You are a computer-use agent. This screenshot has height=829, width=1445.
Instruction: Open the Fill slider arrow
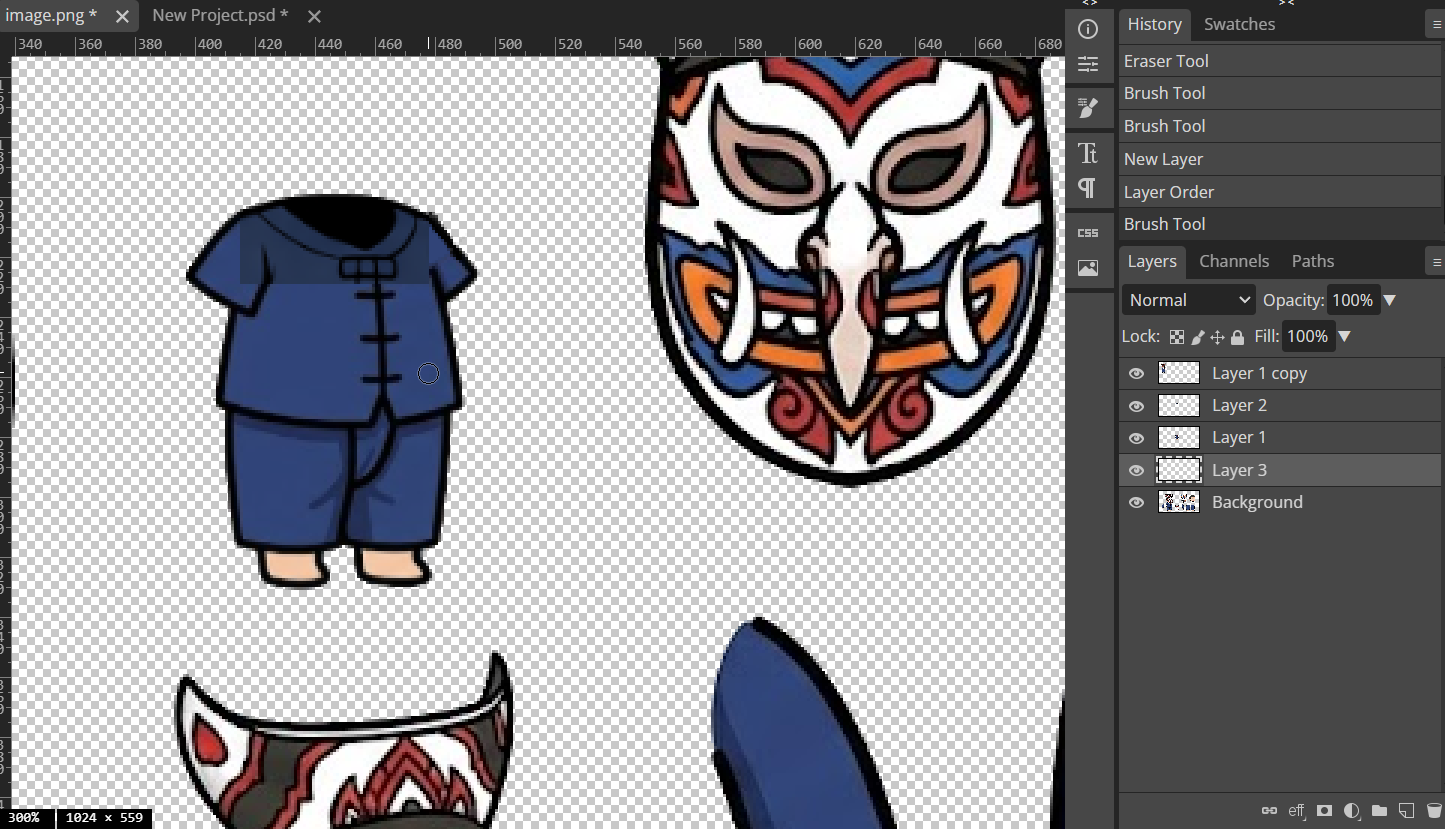pos(1344,337)
